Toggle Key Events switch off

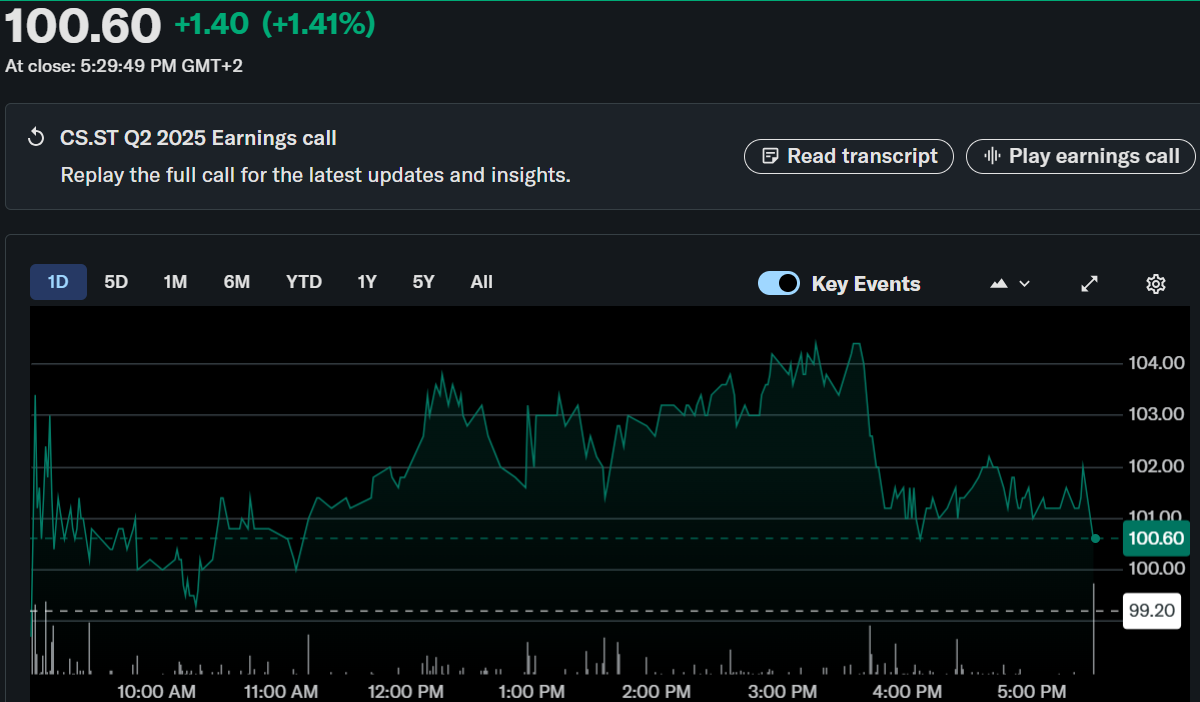(x=779, y=283)
